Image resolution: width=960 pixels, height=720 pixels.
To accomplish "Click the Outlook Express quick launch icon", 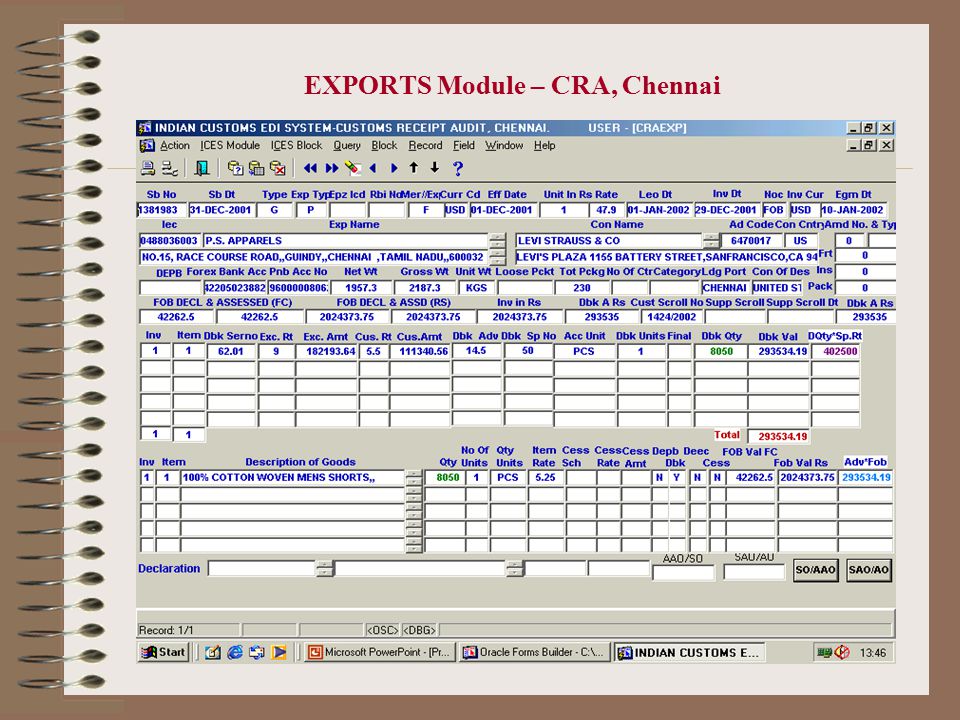I will [x=257, y=653].
